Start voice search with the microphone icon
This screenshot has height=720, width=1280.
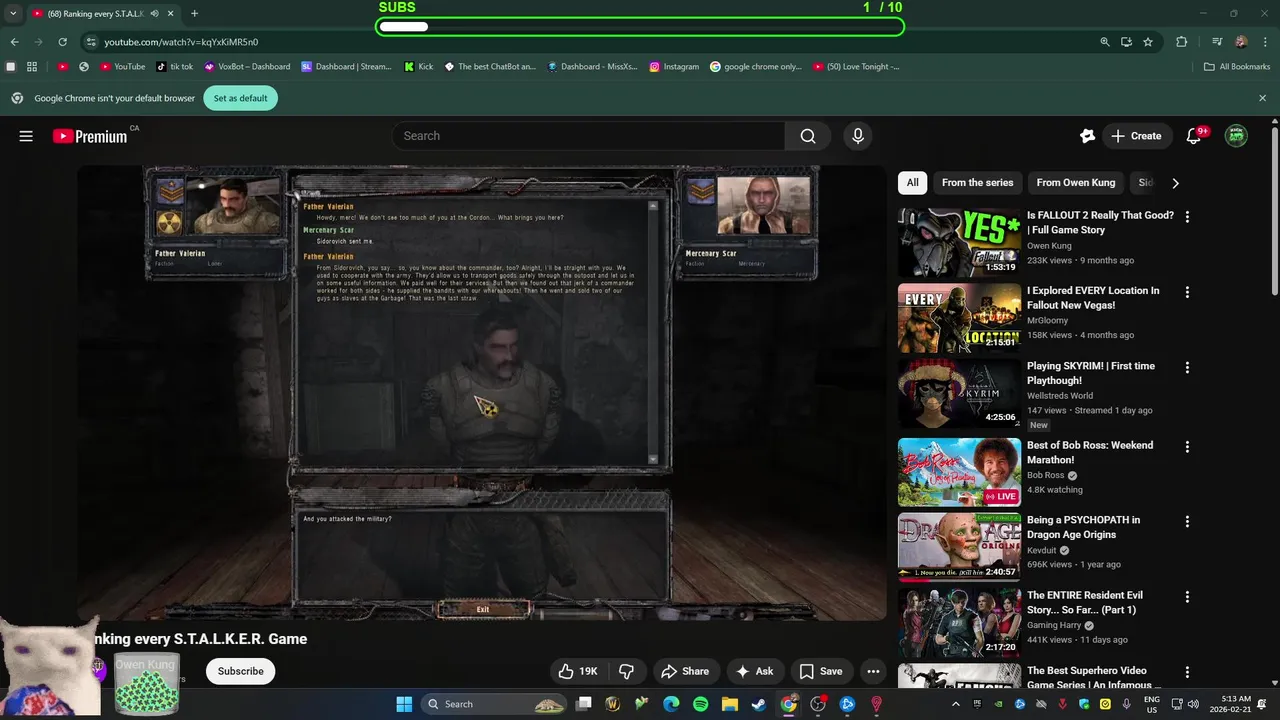[x=857, y=136]
